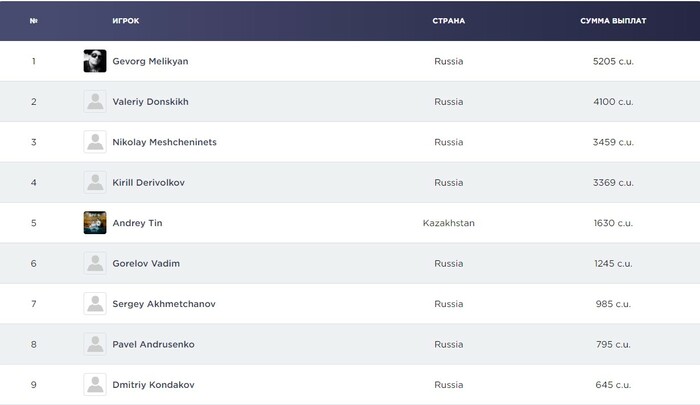This screenshot has height=405, width=700.
Task: Click the 5205 c.u. payout amount
Action: click(x=613, y=61)
